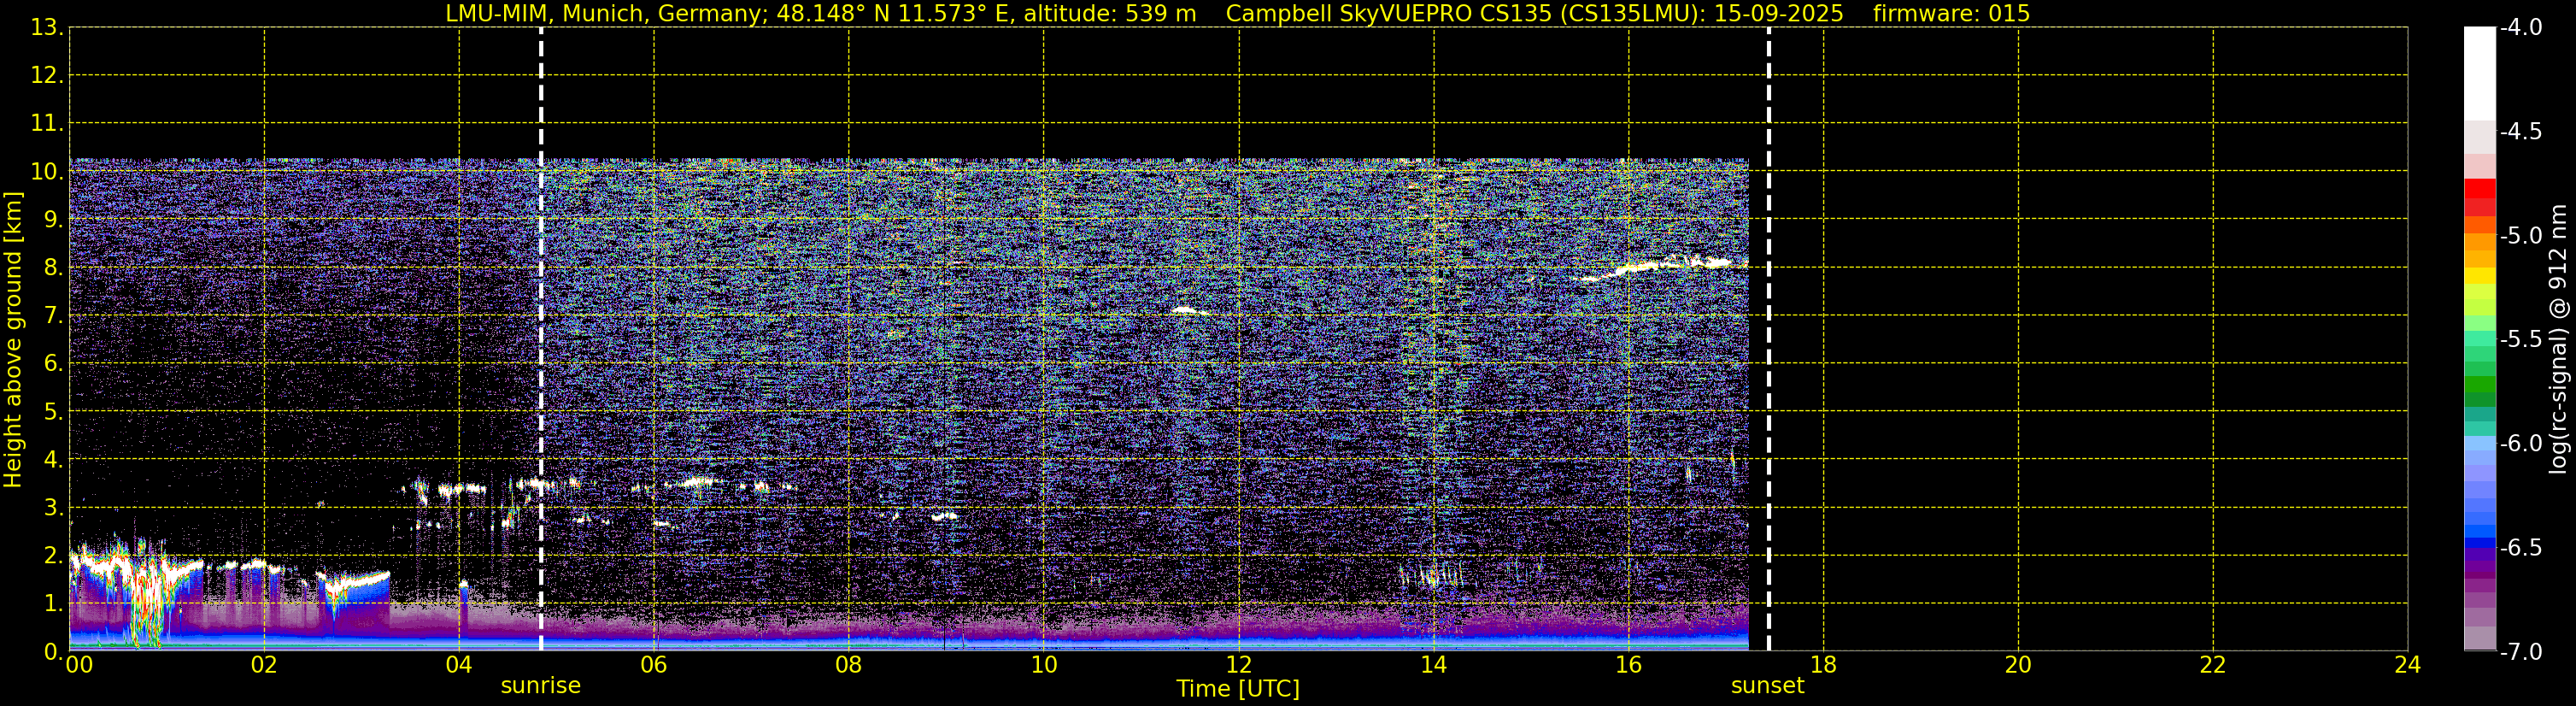Click the white top segment of the colorbar
This screenshot has height=706, width=2576.
point(2480,74)
